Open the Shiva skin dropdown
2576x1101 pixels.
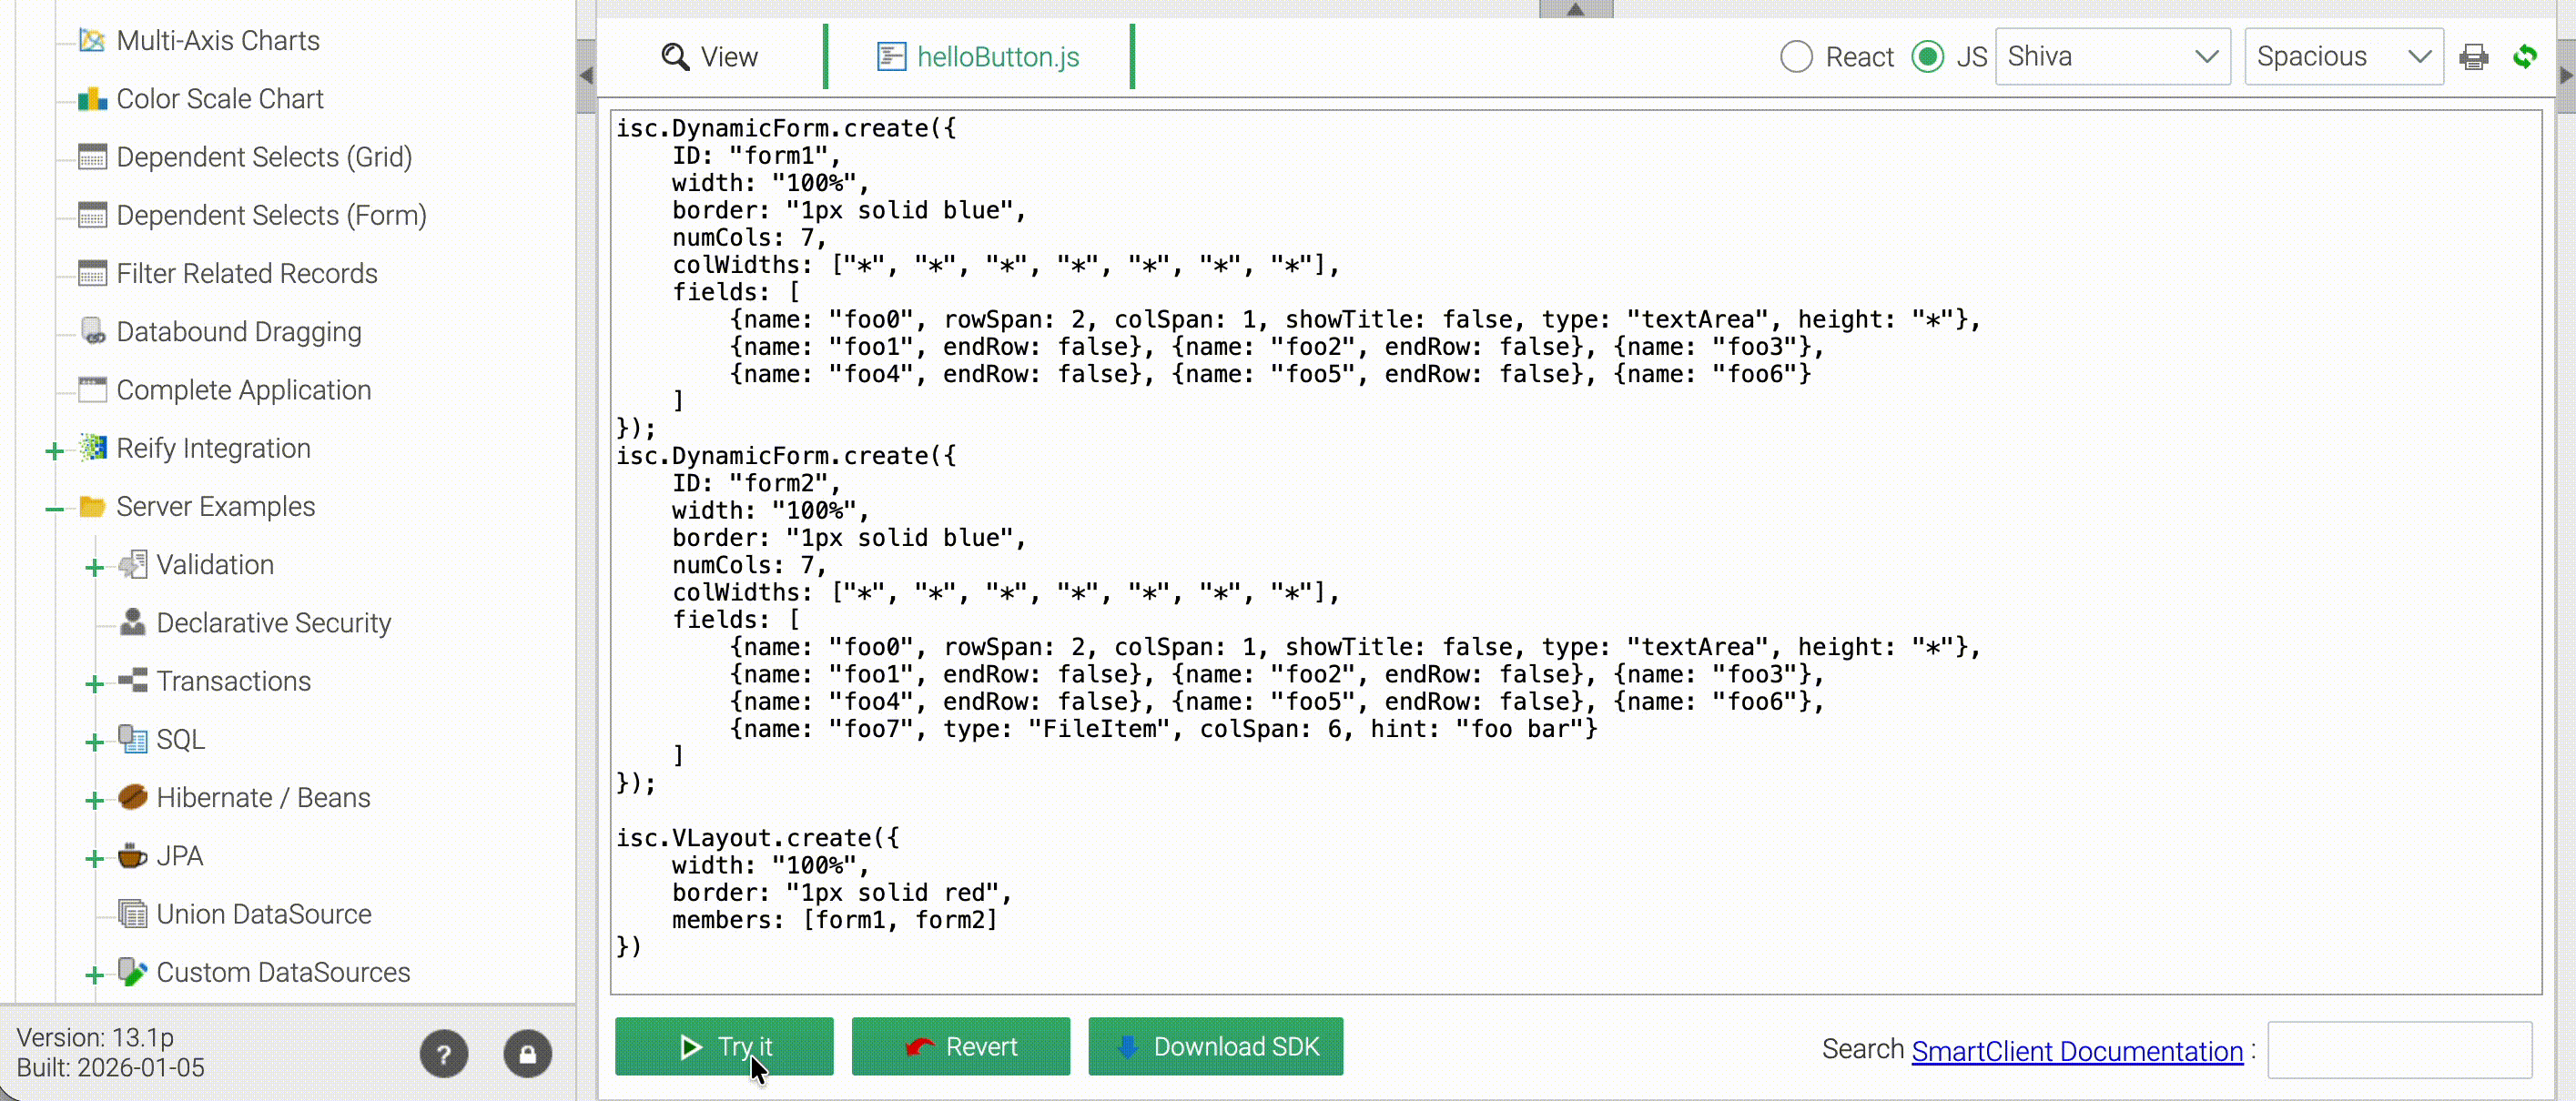coord(2112,57)
